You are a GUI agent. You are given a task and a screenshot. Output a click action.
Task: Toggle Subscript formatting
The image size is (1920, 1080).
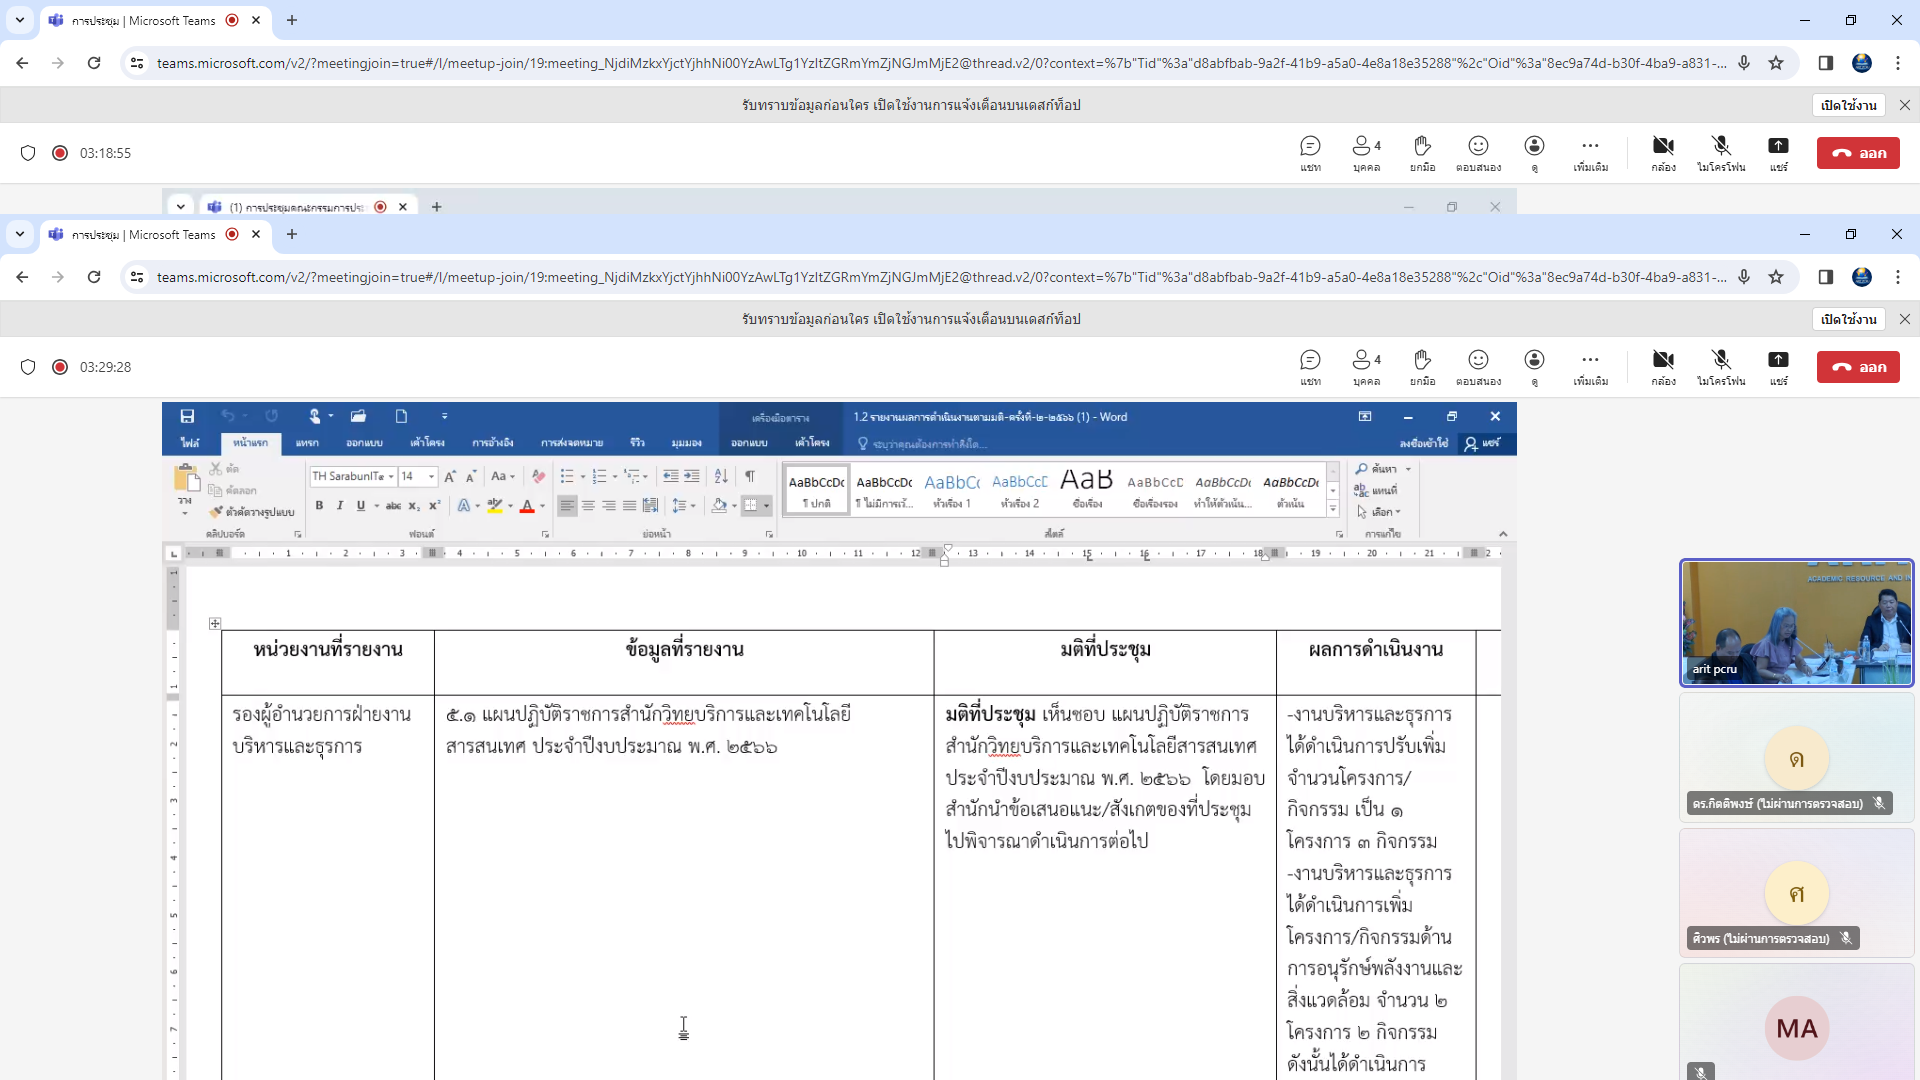(x=414, y=506)
